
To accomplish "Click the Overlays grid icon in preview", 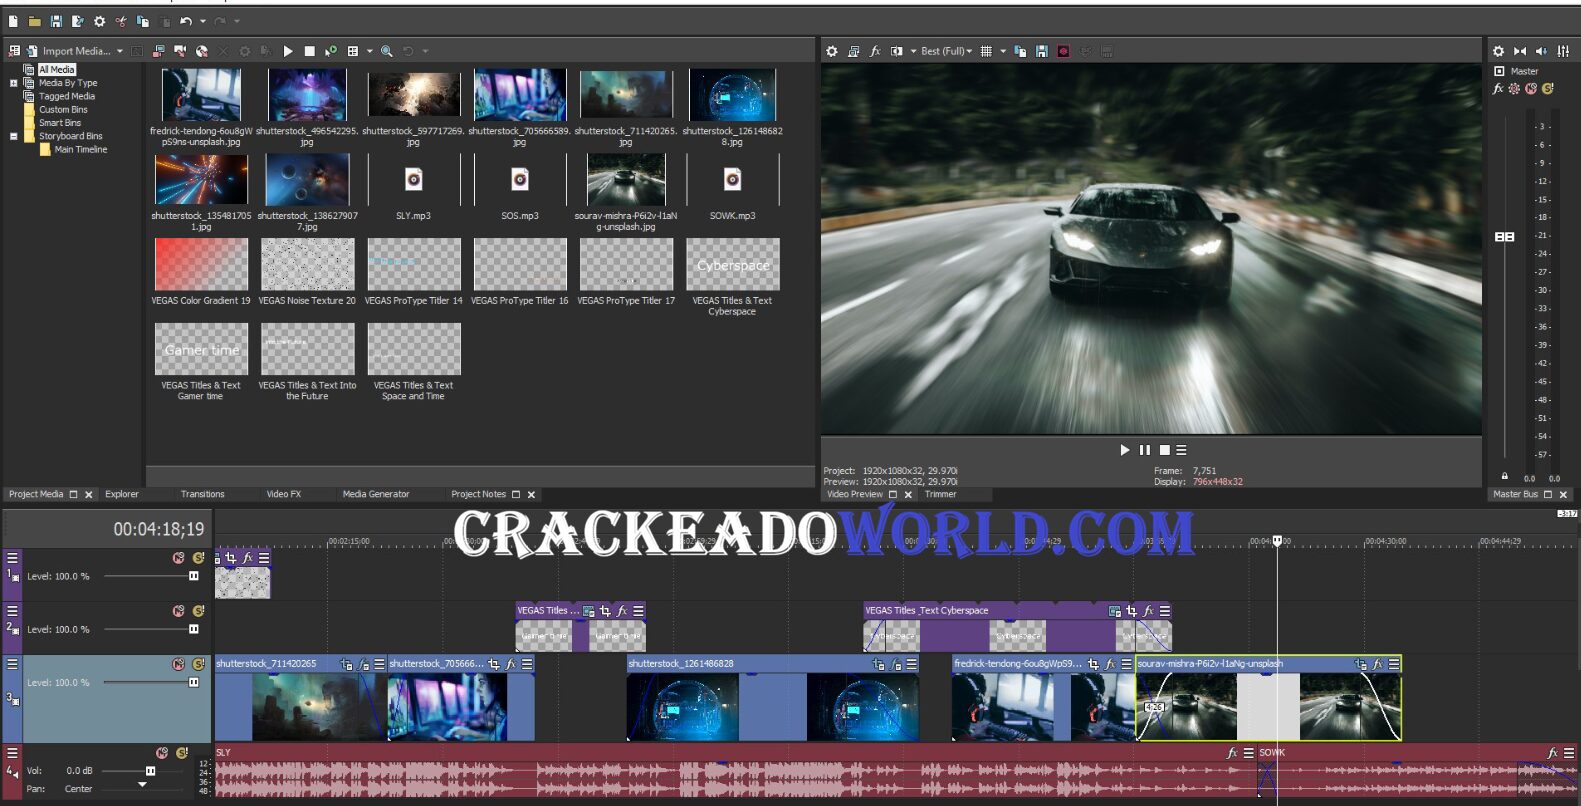I will tap(986, 51).
